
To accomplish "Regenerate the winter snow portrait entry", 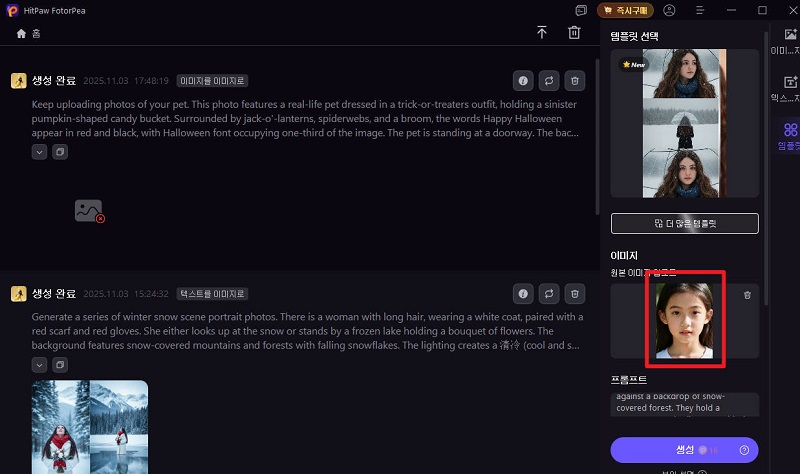I will [548, 294].
